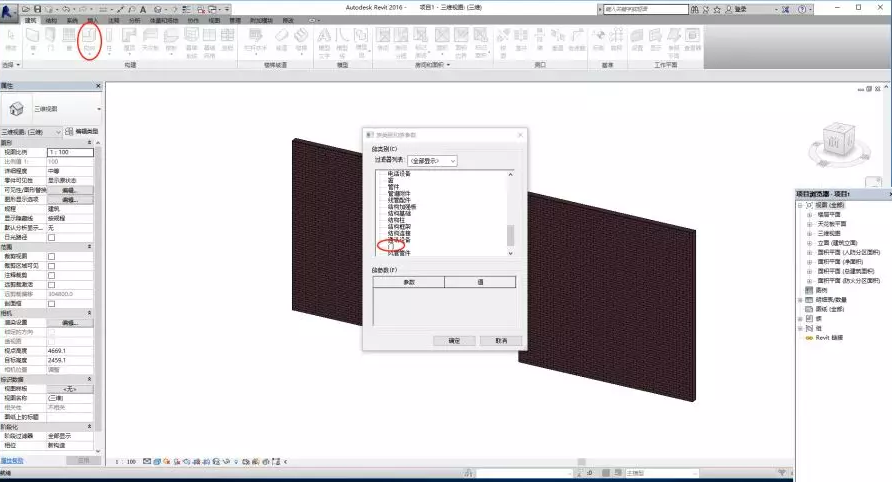This screenshot has height=482, width=892.
Task: Click the Undo icon in quick access toolbar
Action: click(x=67, y=9)
